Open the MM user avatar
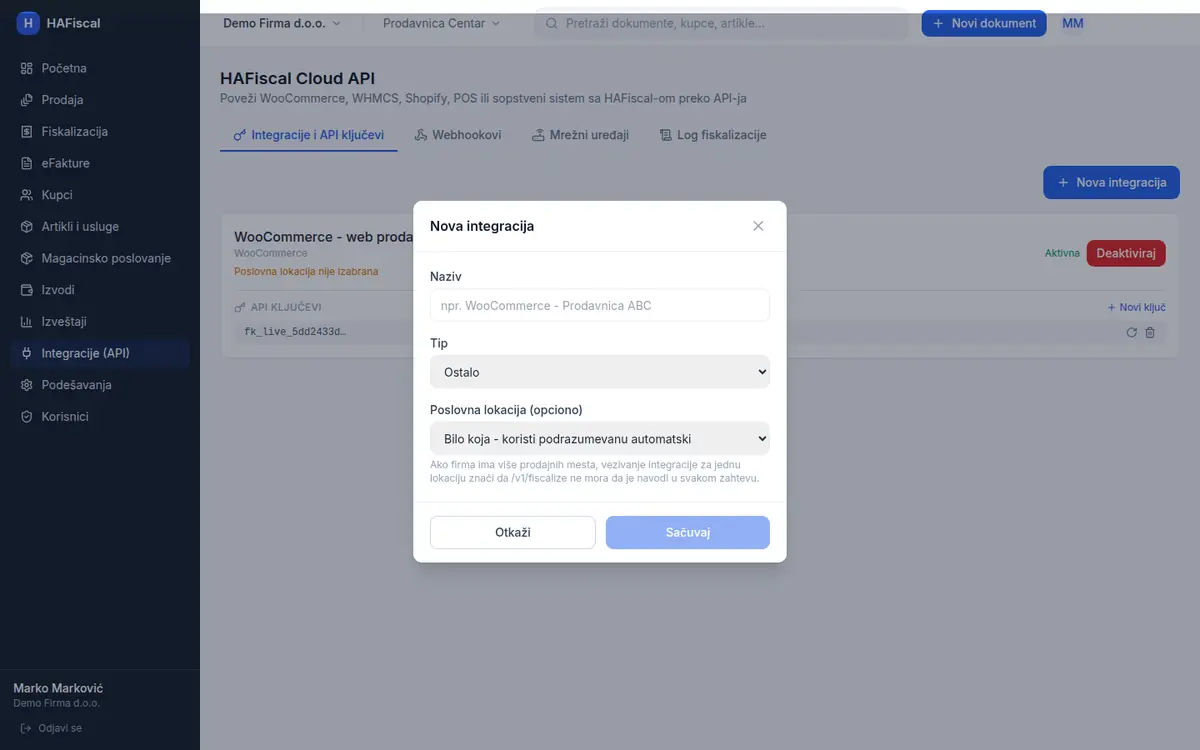 [x=1073, y=23]
